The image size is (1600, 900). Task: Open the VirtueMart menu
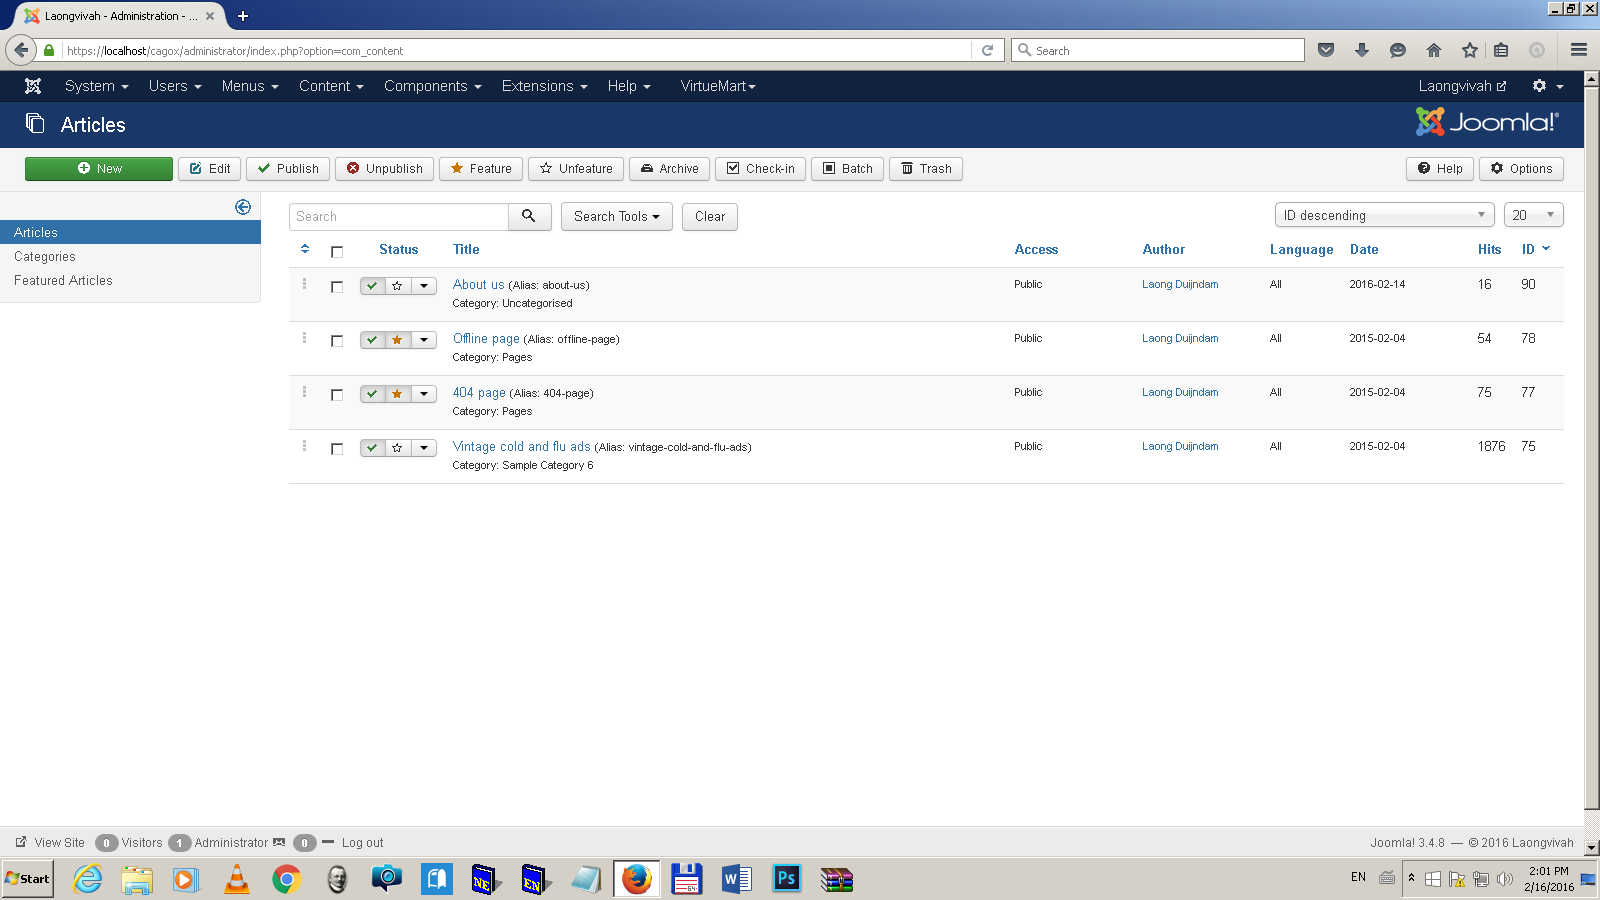coord(718,86)
